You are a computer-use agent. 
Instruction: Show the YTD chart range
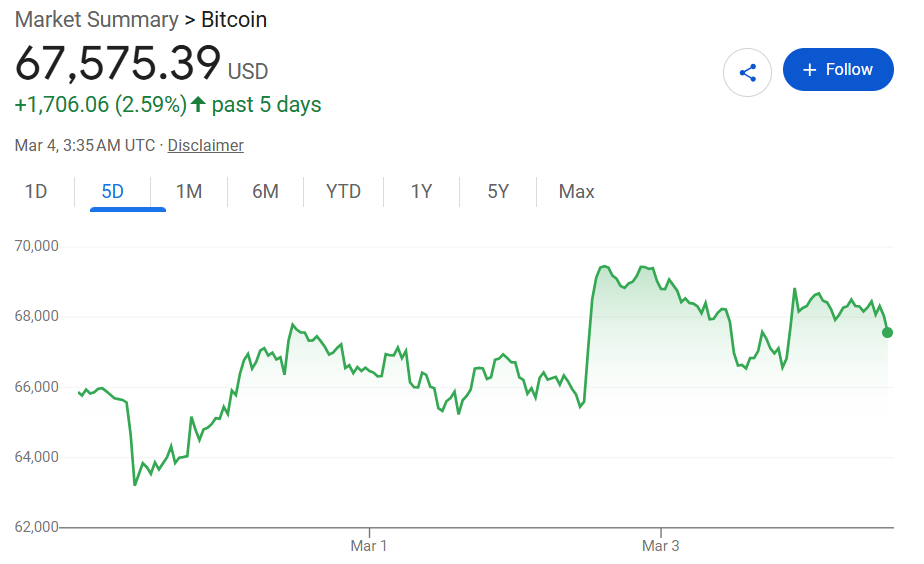coord(343,191)
